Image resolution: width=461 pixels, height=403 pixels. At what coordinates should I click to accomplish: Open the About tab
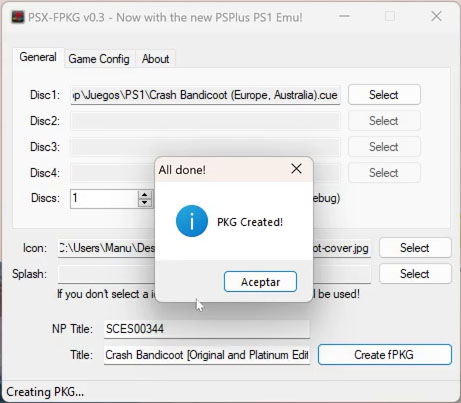155,59
